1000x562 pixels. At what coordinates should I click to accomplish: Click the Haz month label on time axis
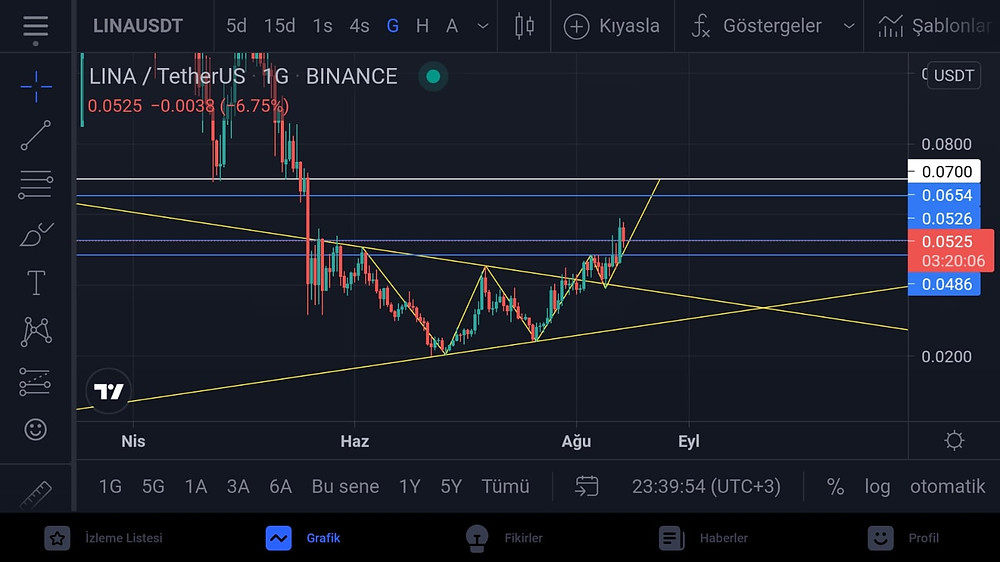pos(355,441)
